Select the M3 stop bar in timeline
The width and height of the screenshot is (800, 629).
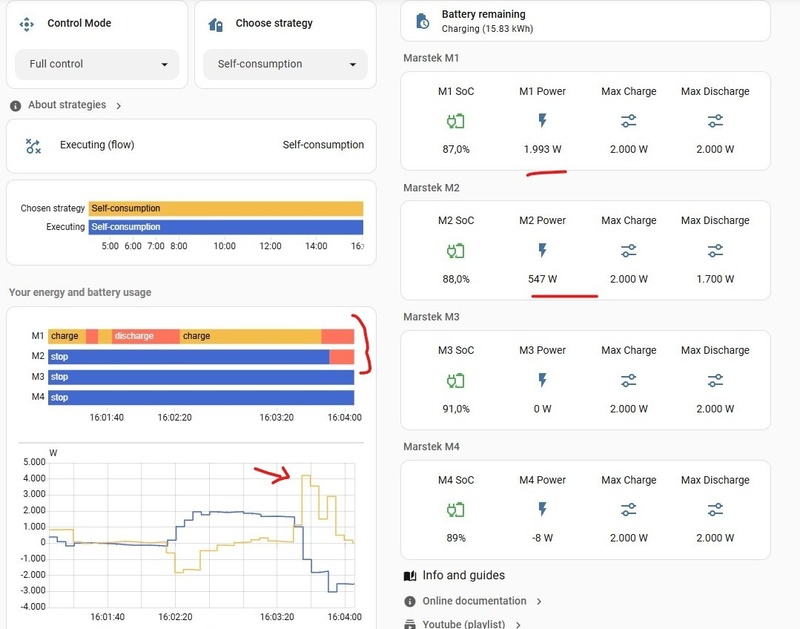201,377
